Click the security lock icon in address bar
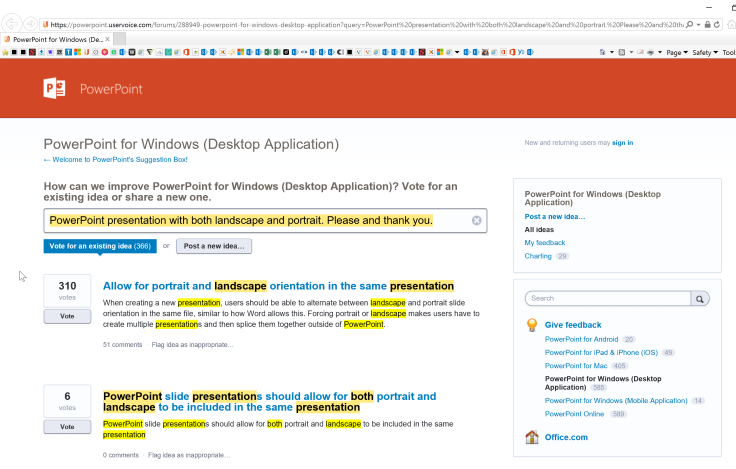This screenshot has height=469, width=736. (707, 24)
